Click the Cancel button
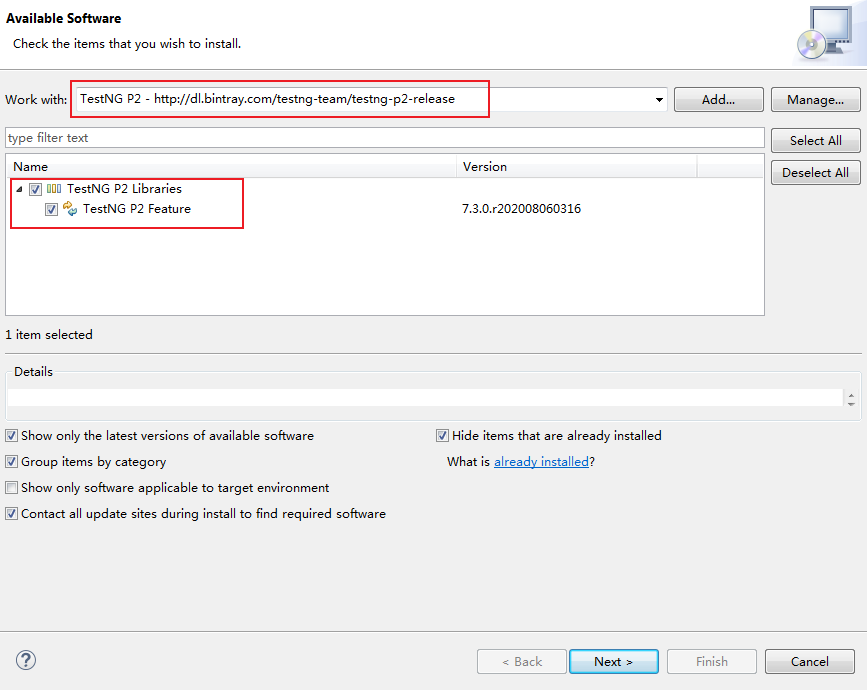 point(810,662)
